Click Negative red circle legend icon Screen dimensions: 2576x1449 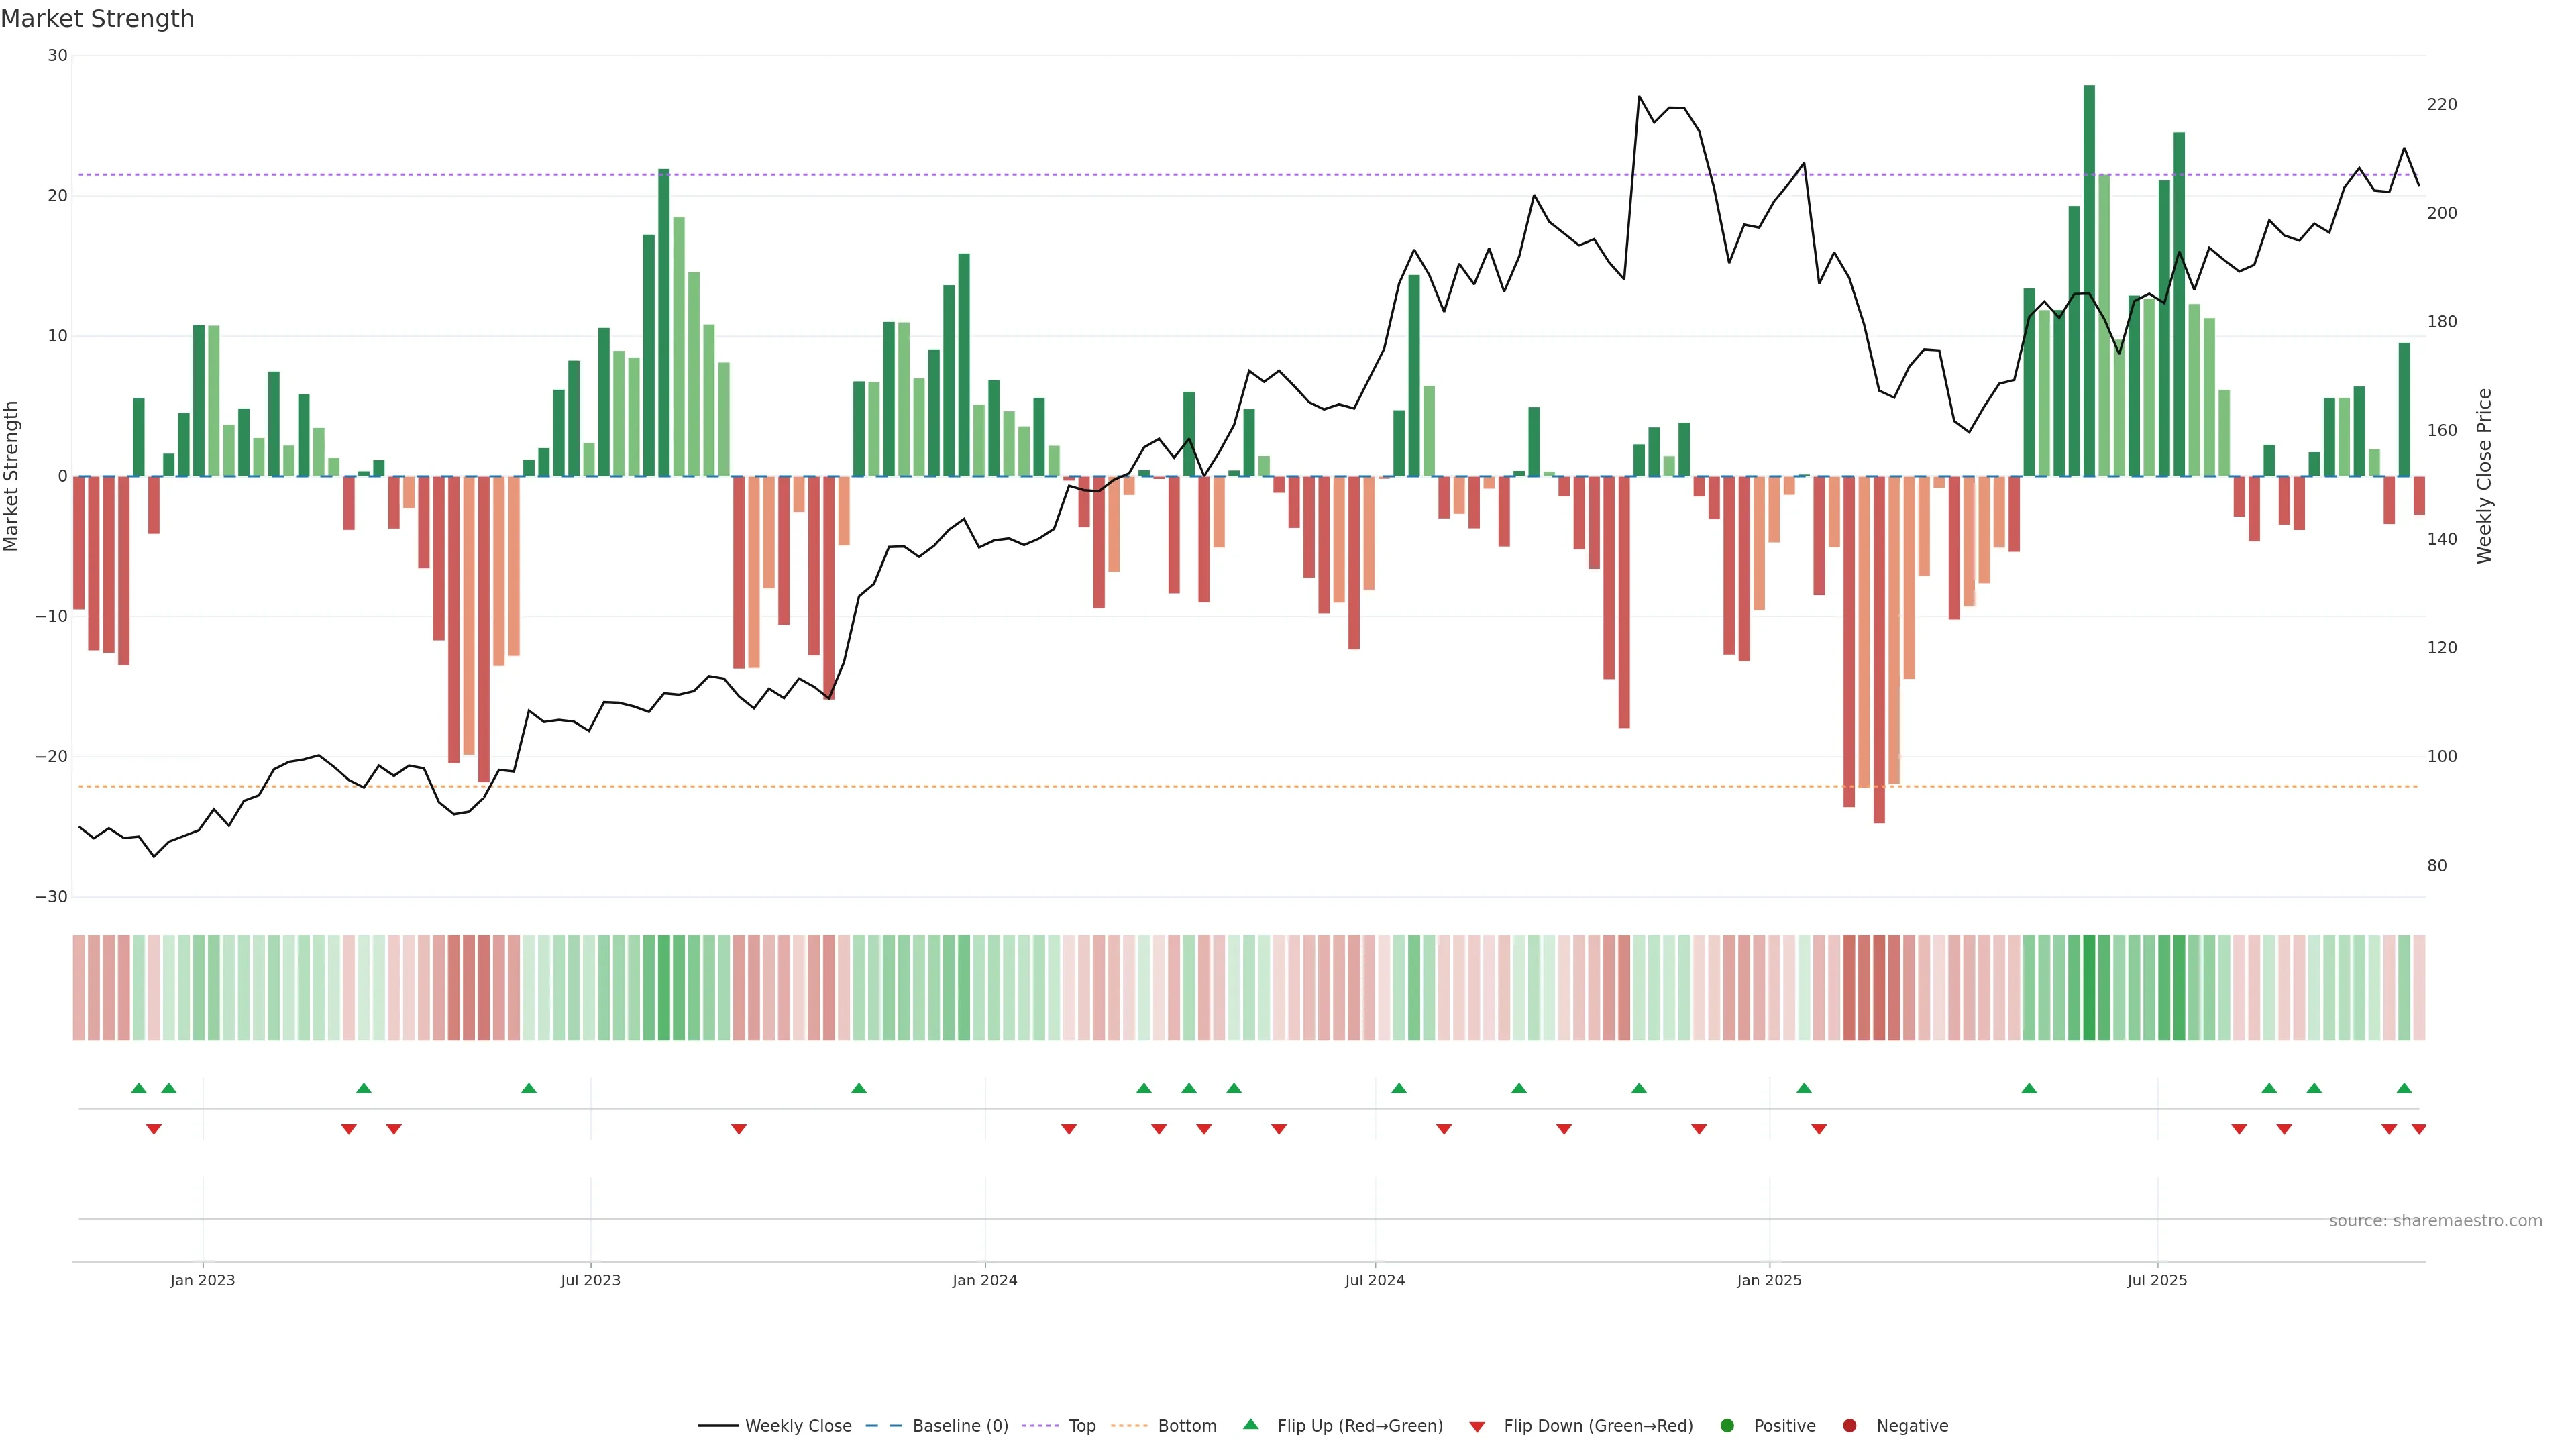[x=1849, y=1426]
